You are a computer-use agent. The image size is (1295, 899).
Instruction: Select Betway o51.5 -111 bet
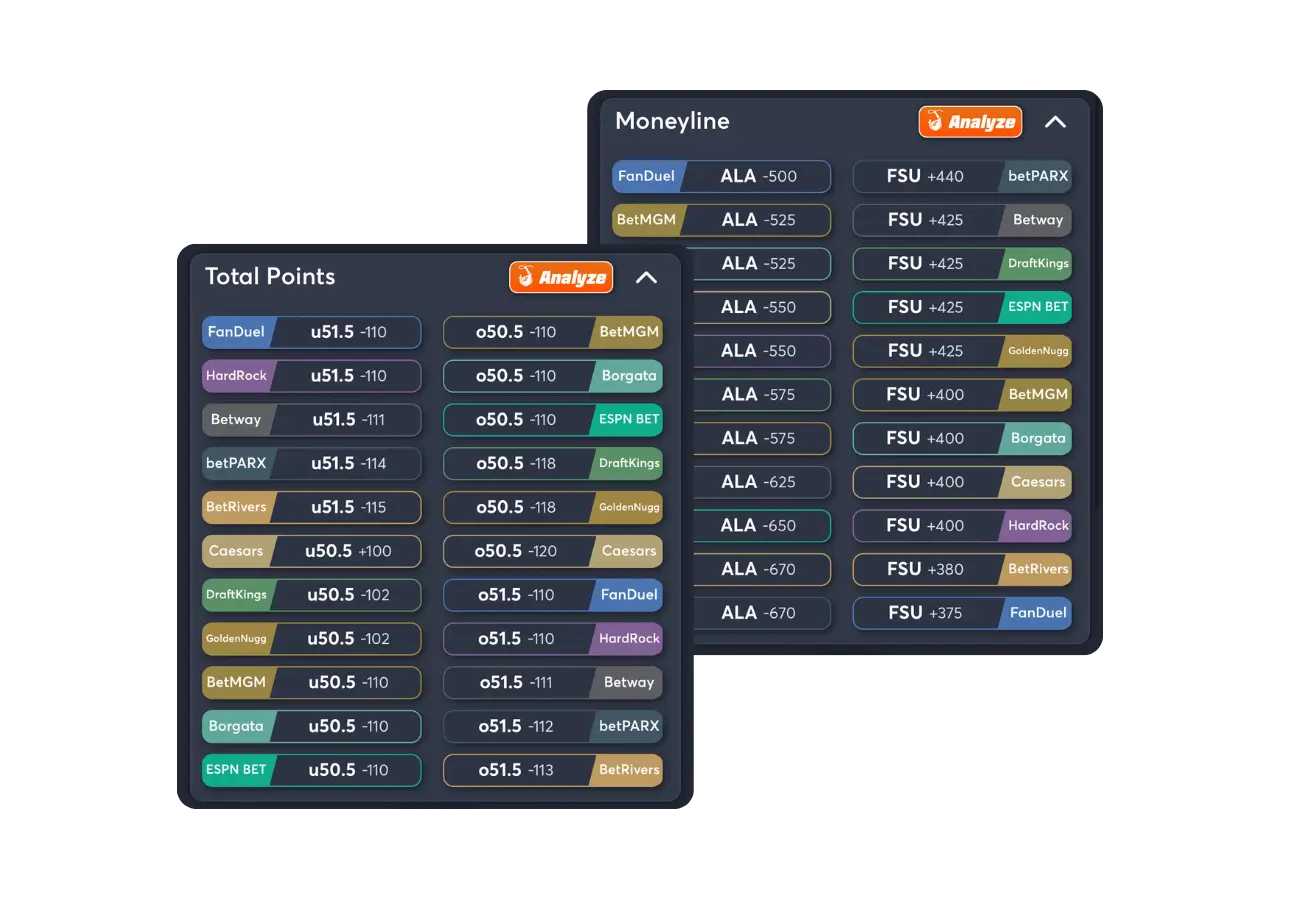[x=553, y=682]
